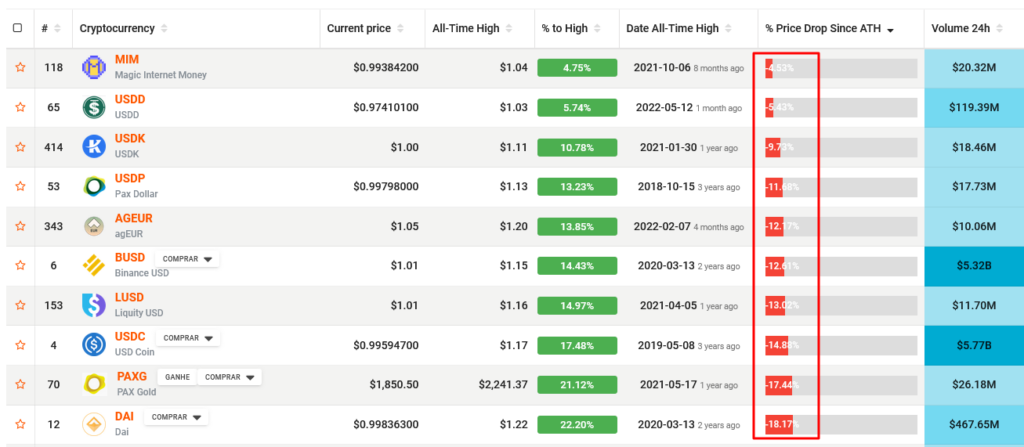Click MIM current price $0.99384200
1024x447 pixels.
click(386, 68)
